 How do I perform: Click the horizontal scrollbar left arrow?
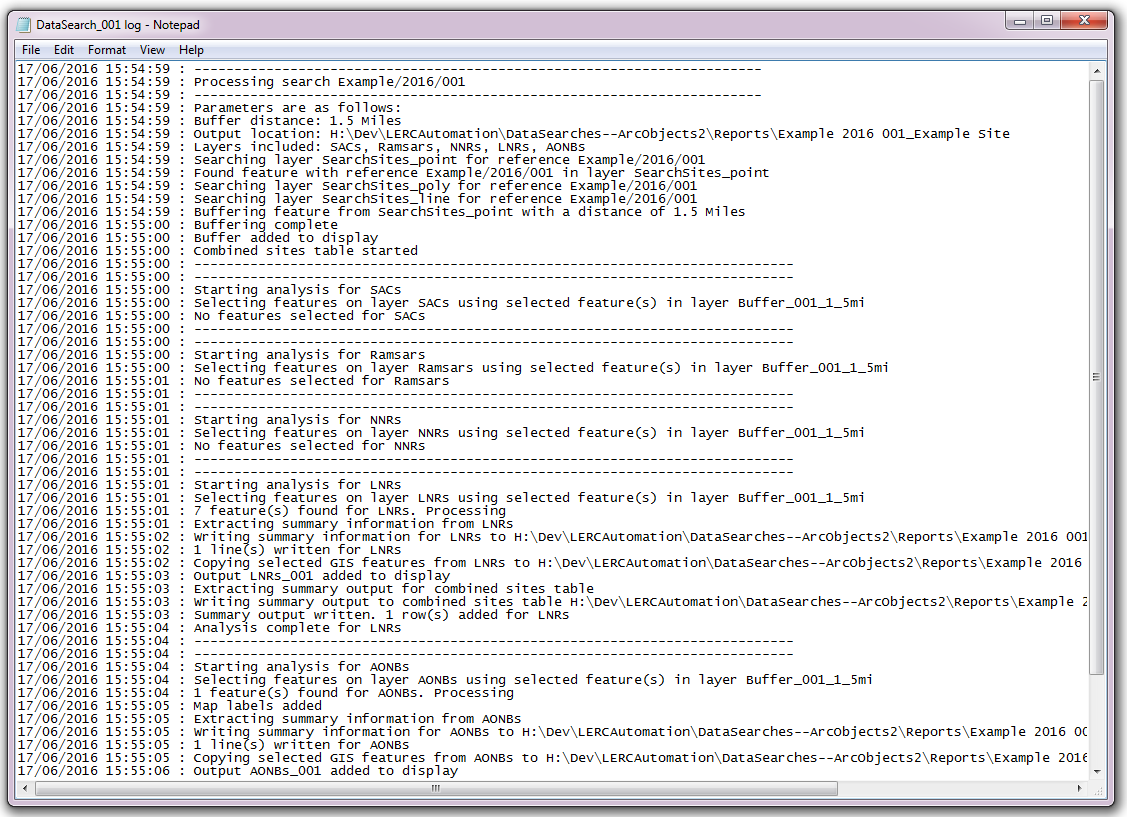[26, 788]
